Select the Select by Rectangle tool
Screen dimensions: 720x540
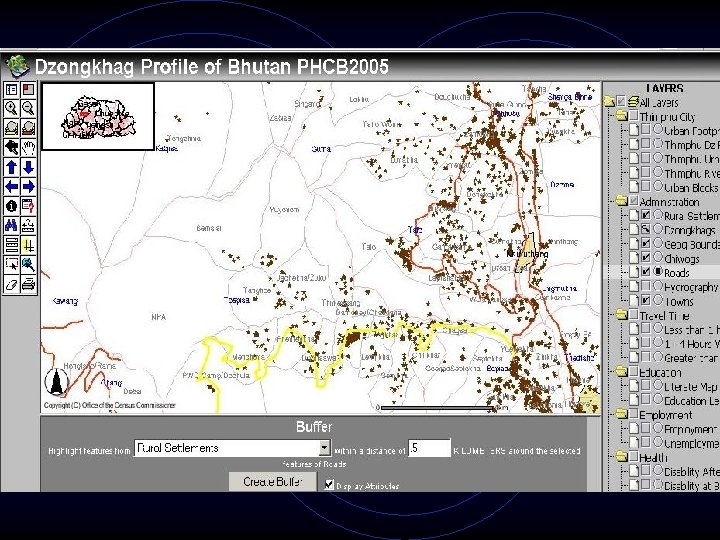tap(11, 265)
